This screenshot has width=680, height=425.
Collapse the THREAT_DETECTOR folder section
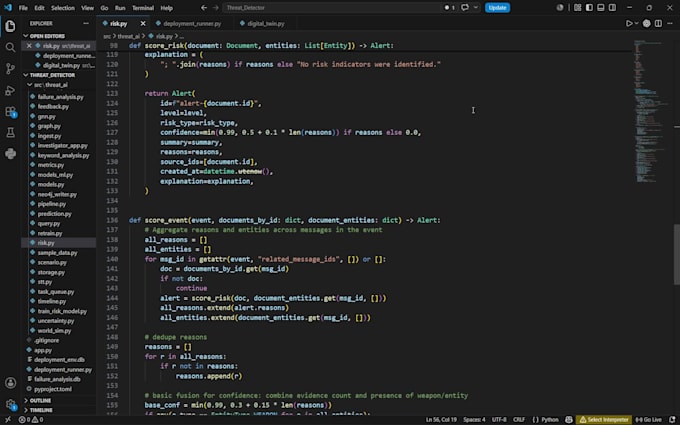pos(52,75)
